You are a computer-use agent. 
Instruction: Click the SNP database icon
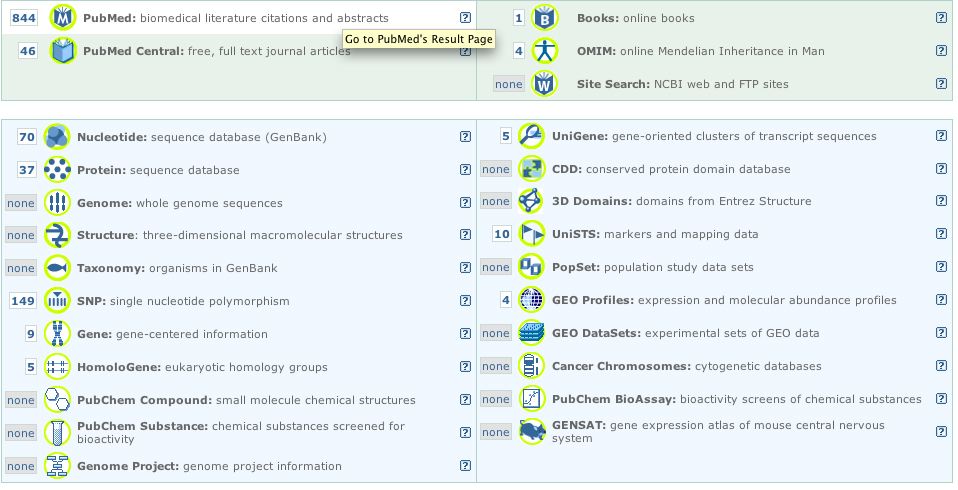point(57,301)
